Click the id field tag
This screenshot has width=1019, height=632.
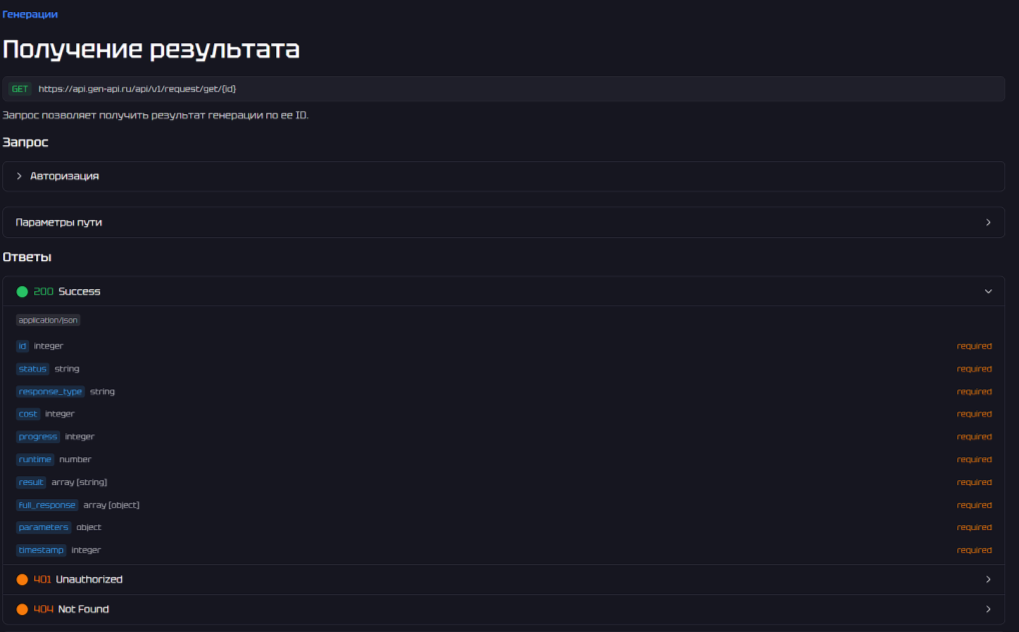[x=22, y=346]
